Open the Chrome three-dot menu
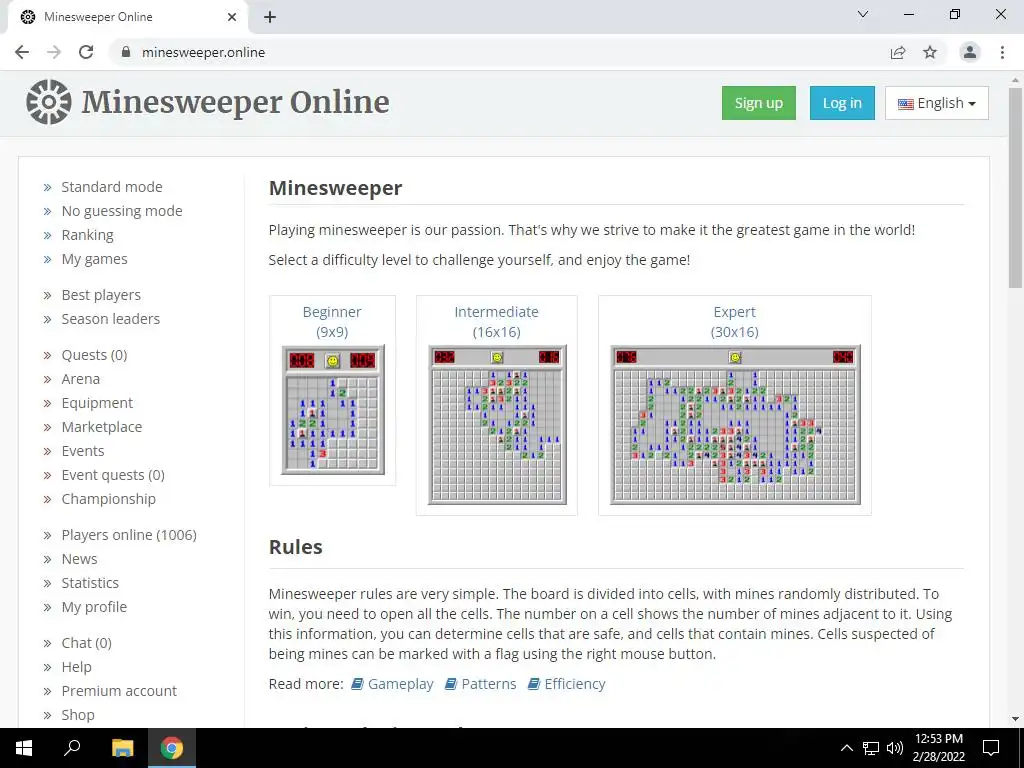The width and height of the screenshot is (1024, 768). click(1002, 52)
